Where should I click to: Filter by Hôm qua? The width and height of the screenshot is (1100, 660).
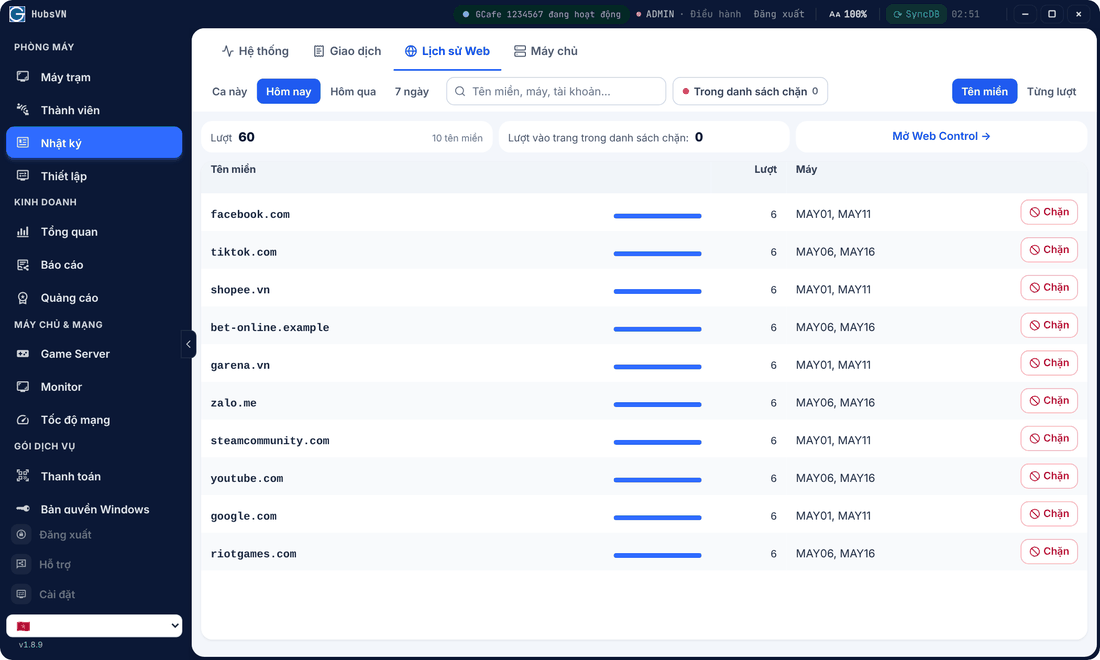coord(353,92)
